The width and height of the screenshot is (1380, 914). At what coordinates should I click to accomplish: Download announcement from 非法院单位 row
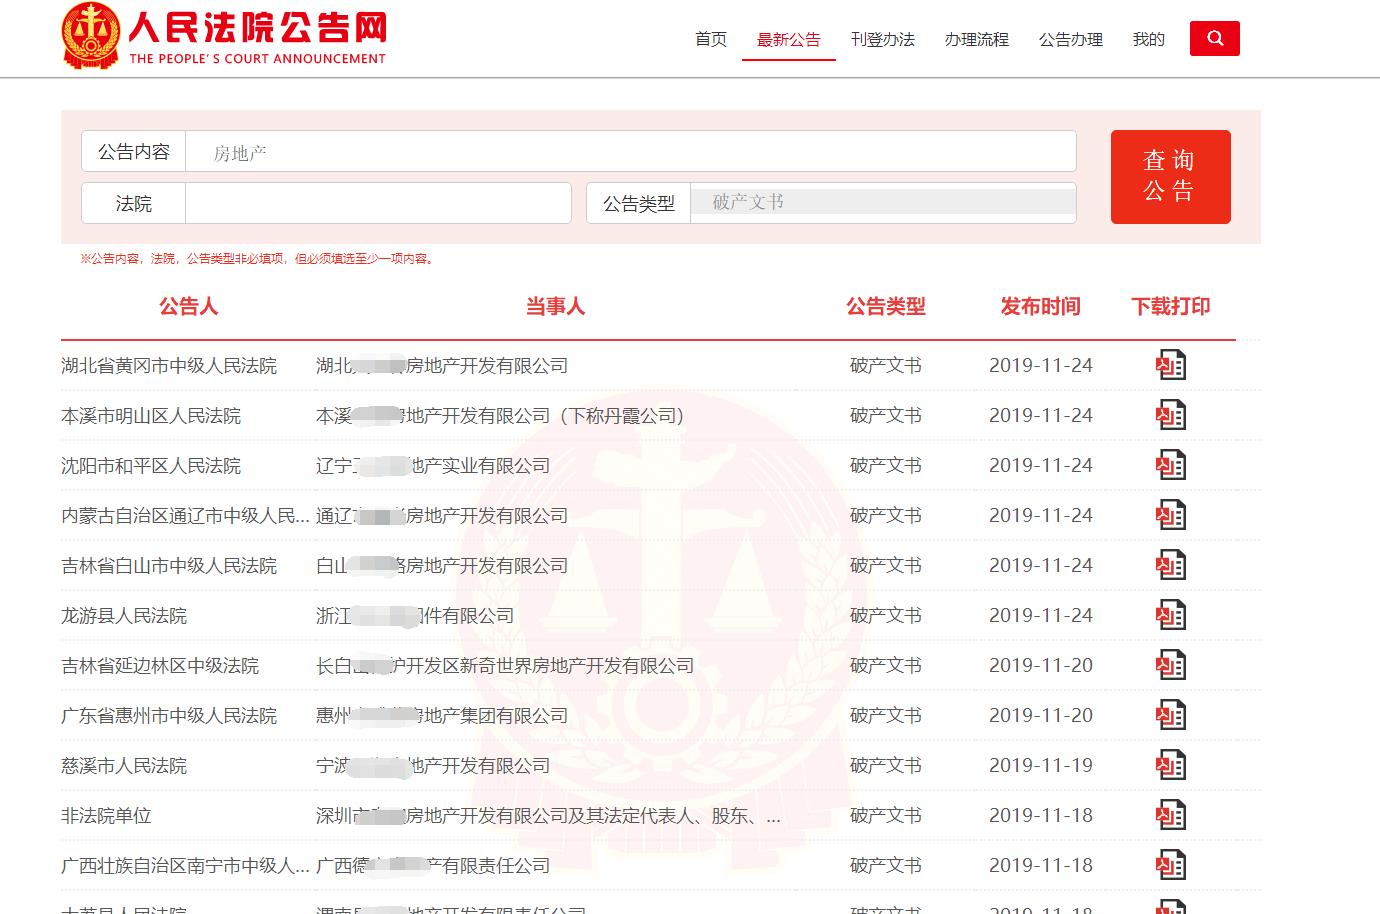coord(1170,814)
